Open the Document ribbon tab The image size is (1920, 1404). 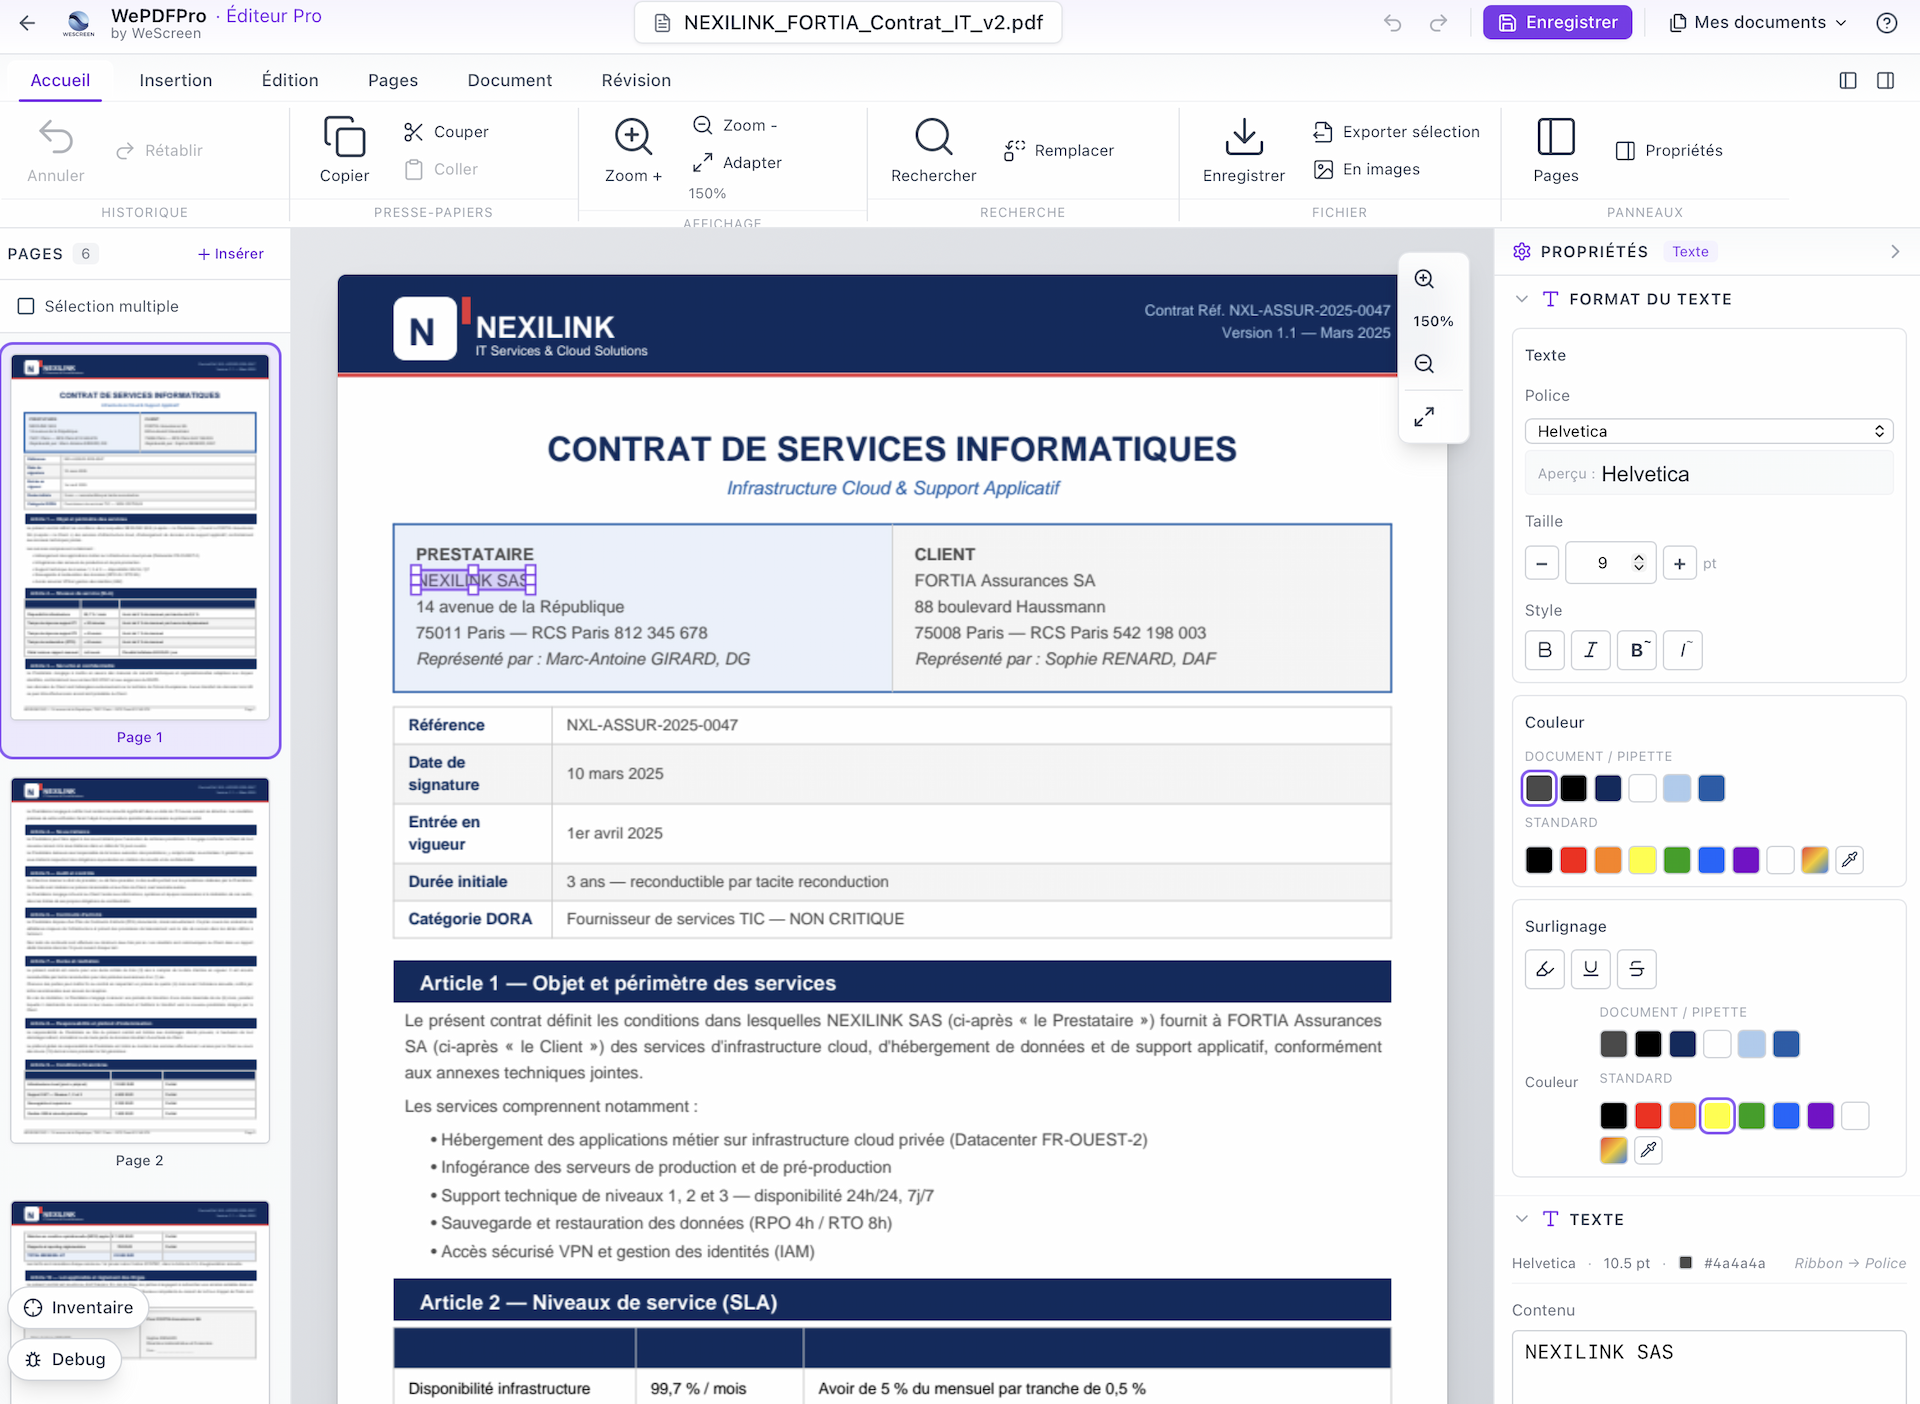[x=509, y=80]
